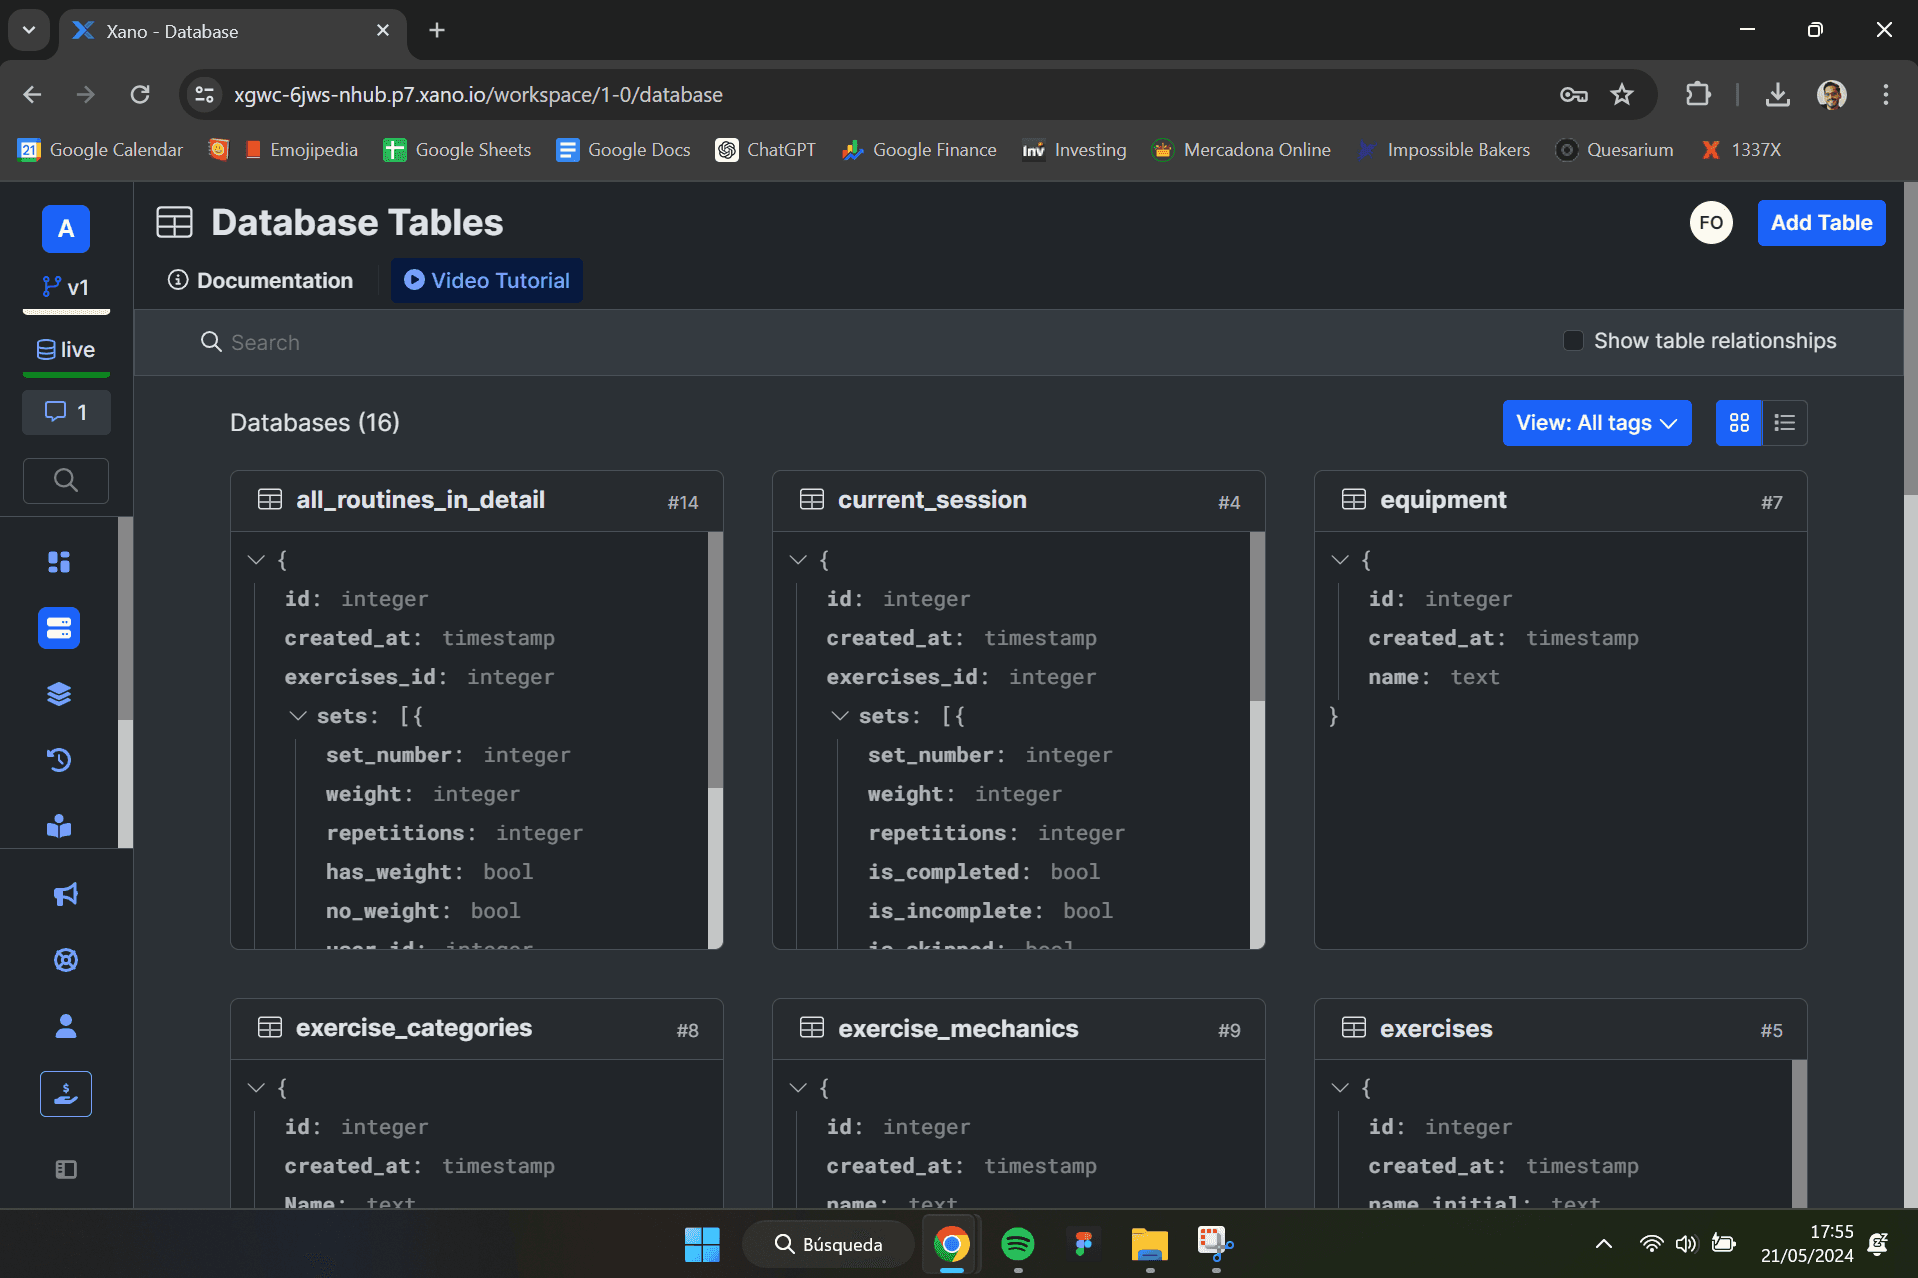
Task: Click the megaphone announcements icon
Action: point(66,894)
